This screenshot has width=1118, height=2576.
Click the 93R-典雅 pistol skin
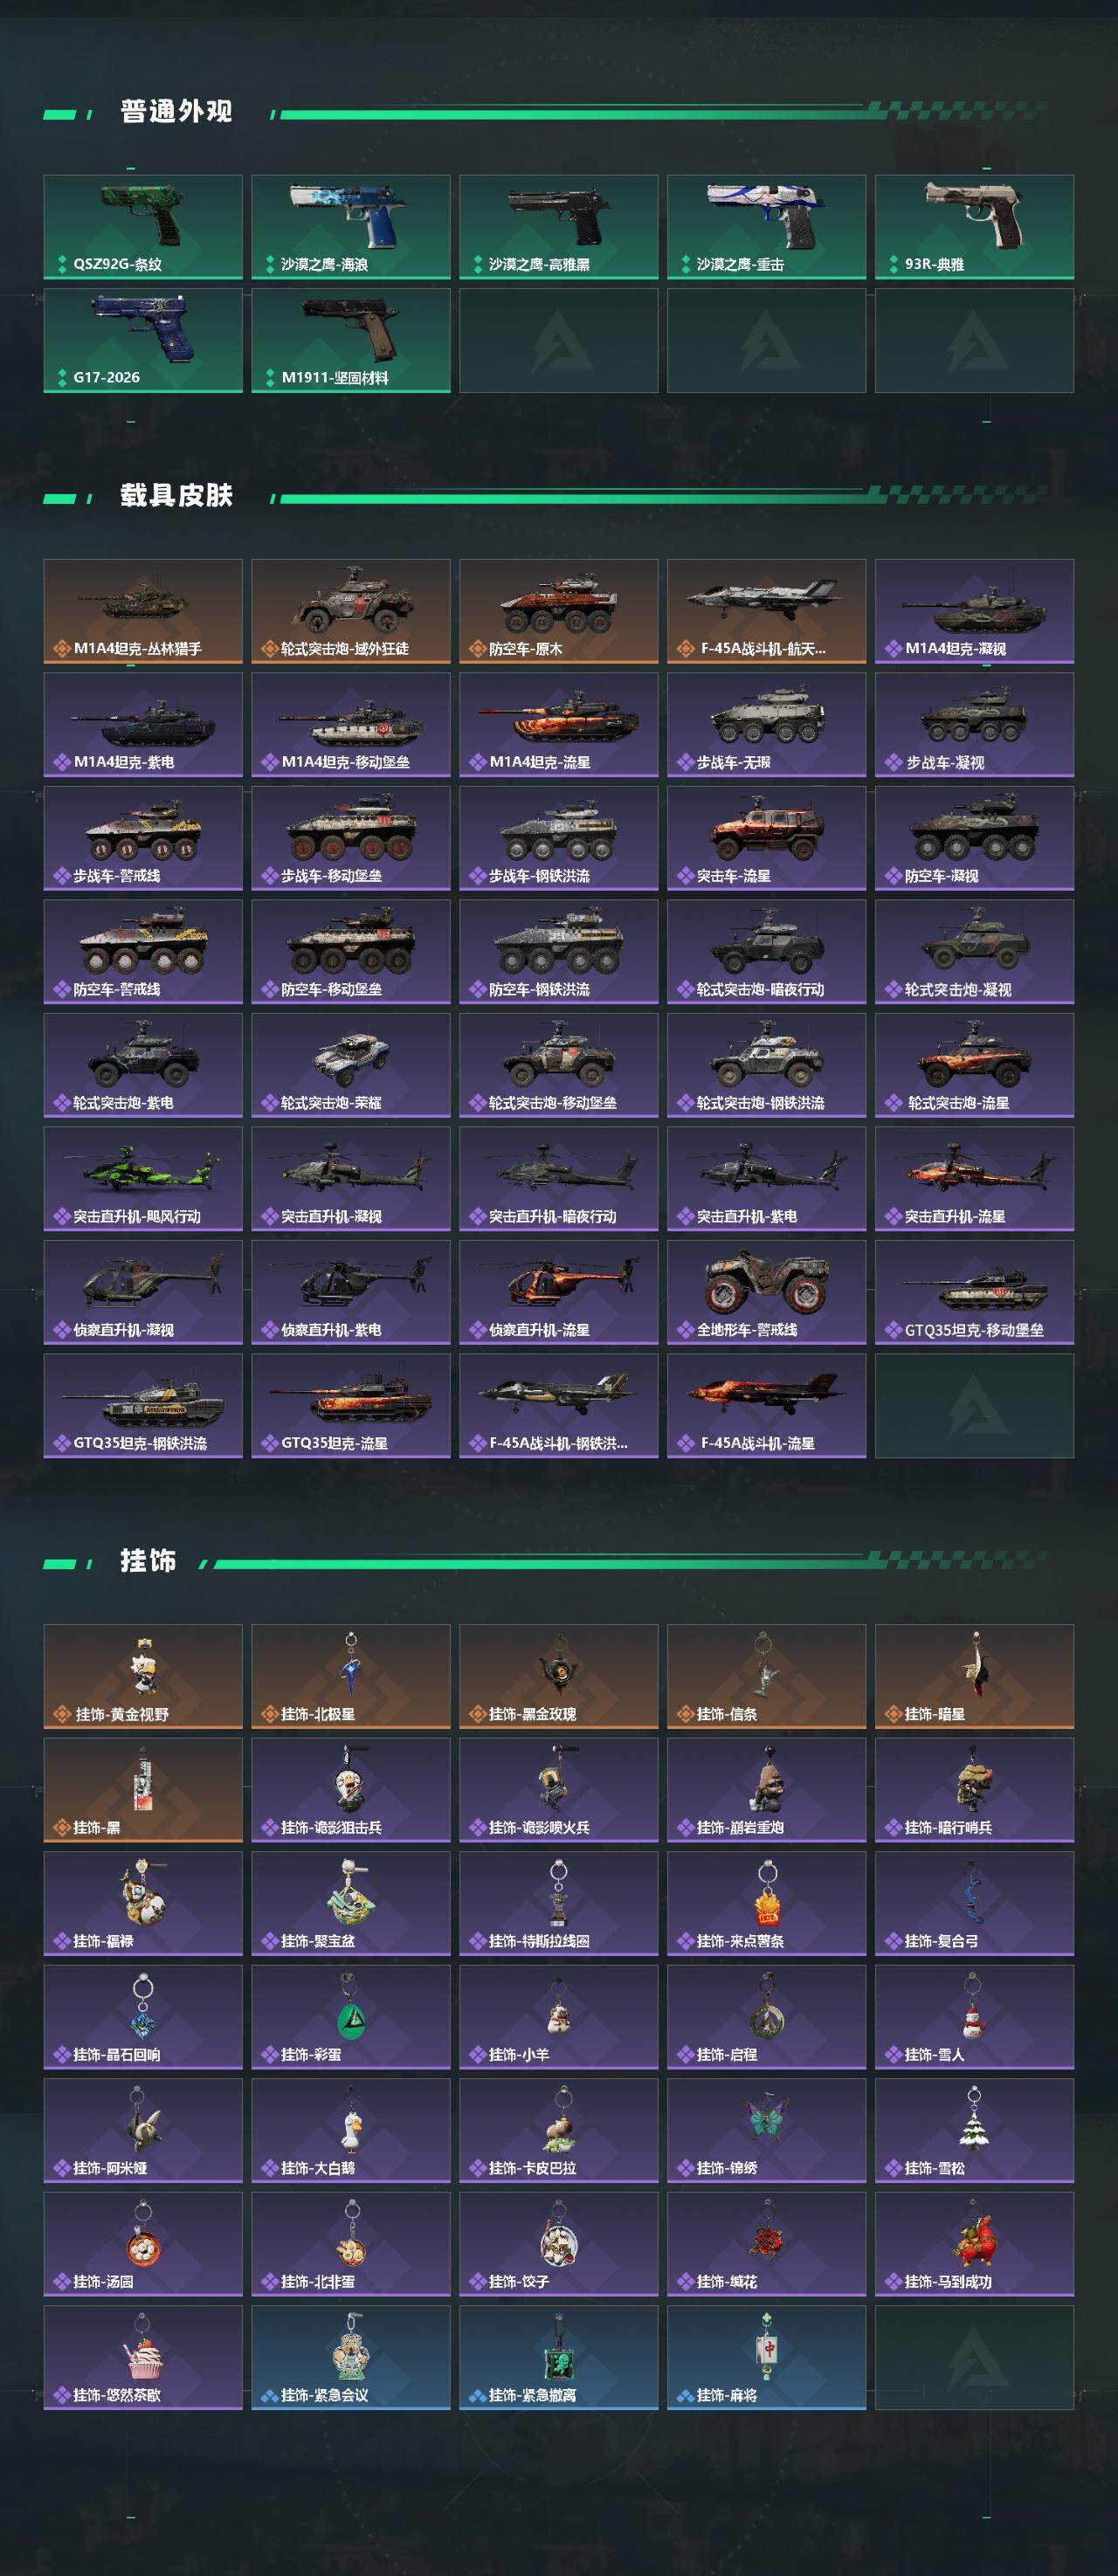(x=975, y=227)
